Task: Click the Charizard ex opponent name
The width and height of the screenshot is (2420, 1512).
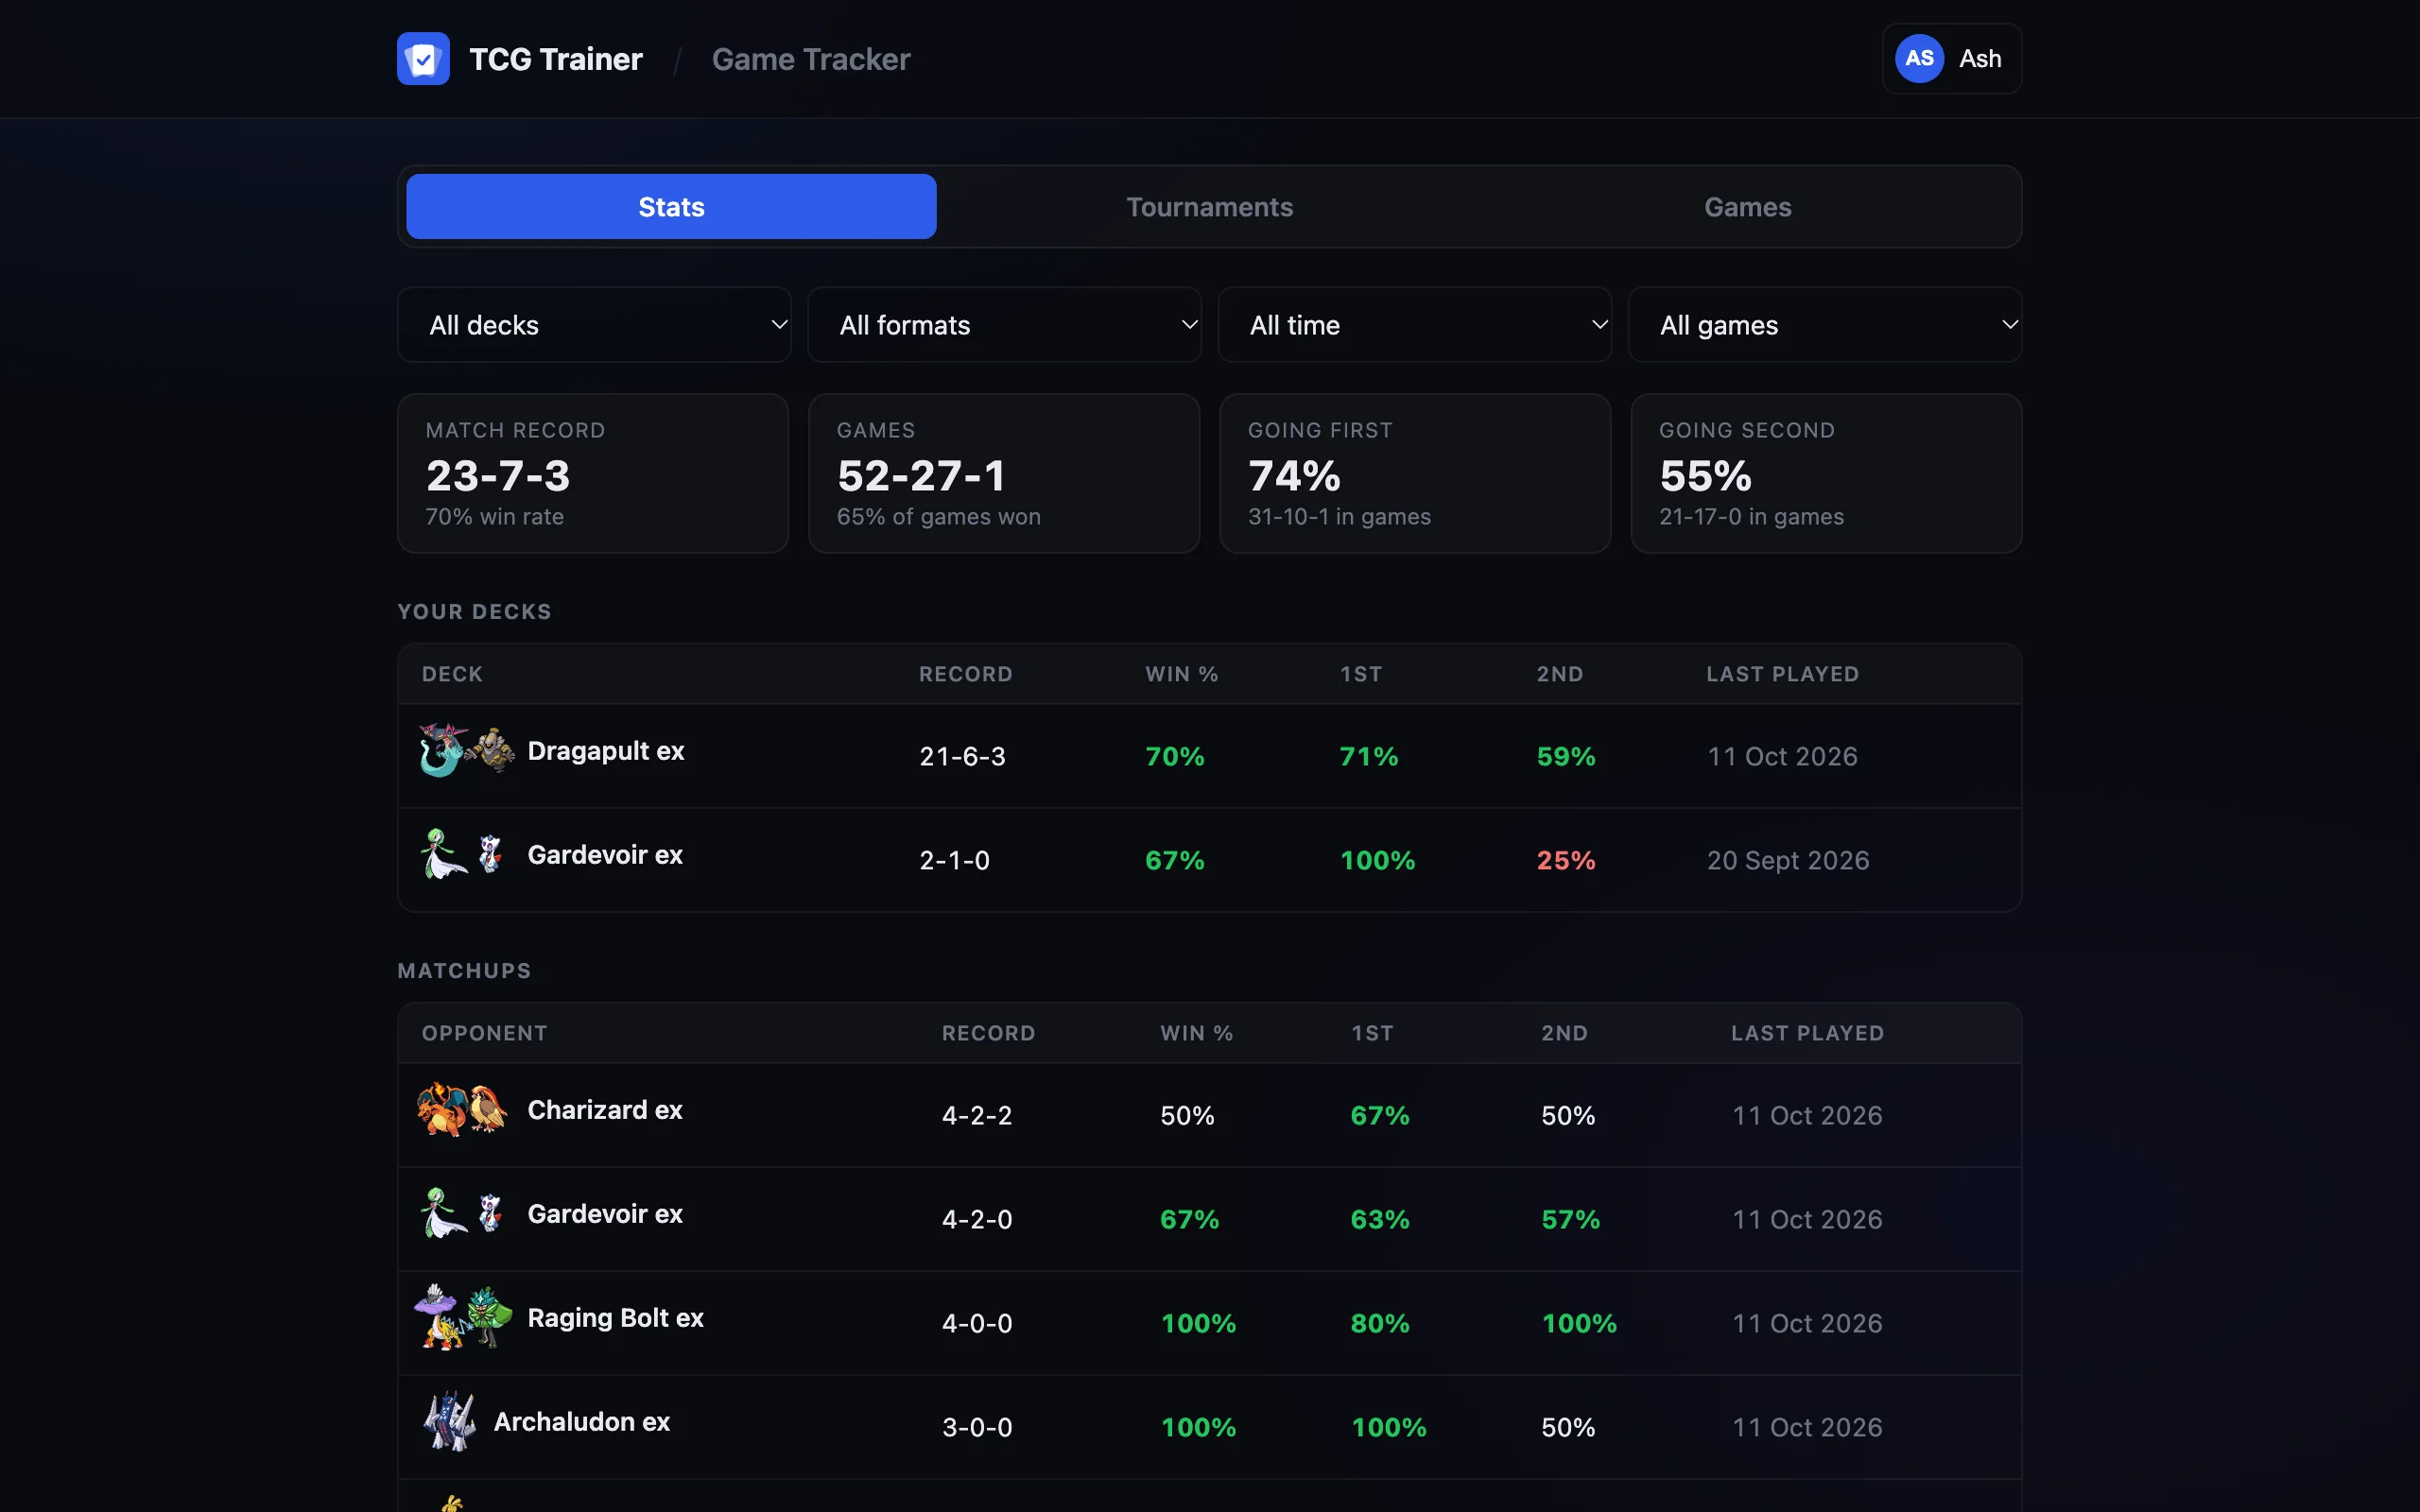Action: click(x=605, y=1110)
